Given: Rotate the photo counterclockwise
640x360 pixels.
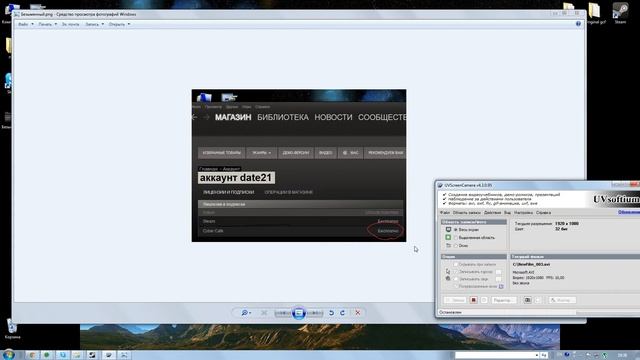Looking at the screenshot, I should pyautogui.click(x=331, y=313).
